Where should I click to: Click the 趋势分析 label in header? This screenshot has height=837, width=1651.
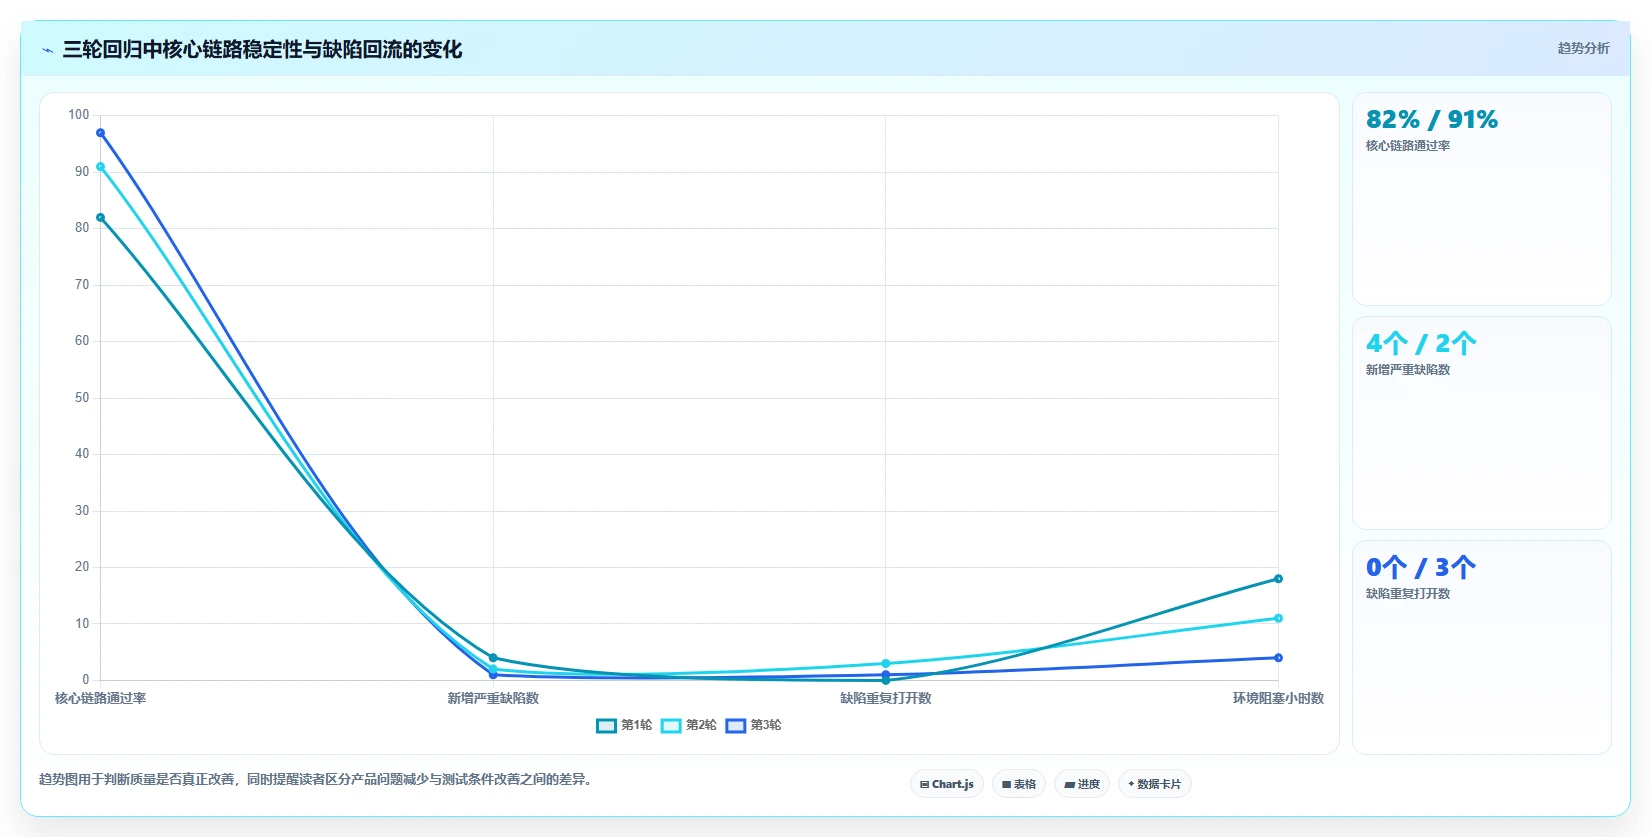point(1583,48)
